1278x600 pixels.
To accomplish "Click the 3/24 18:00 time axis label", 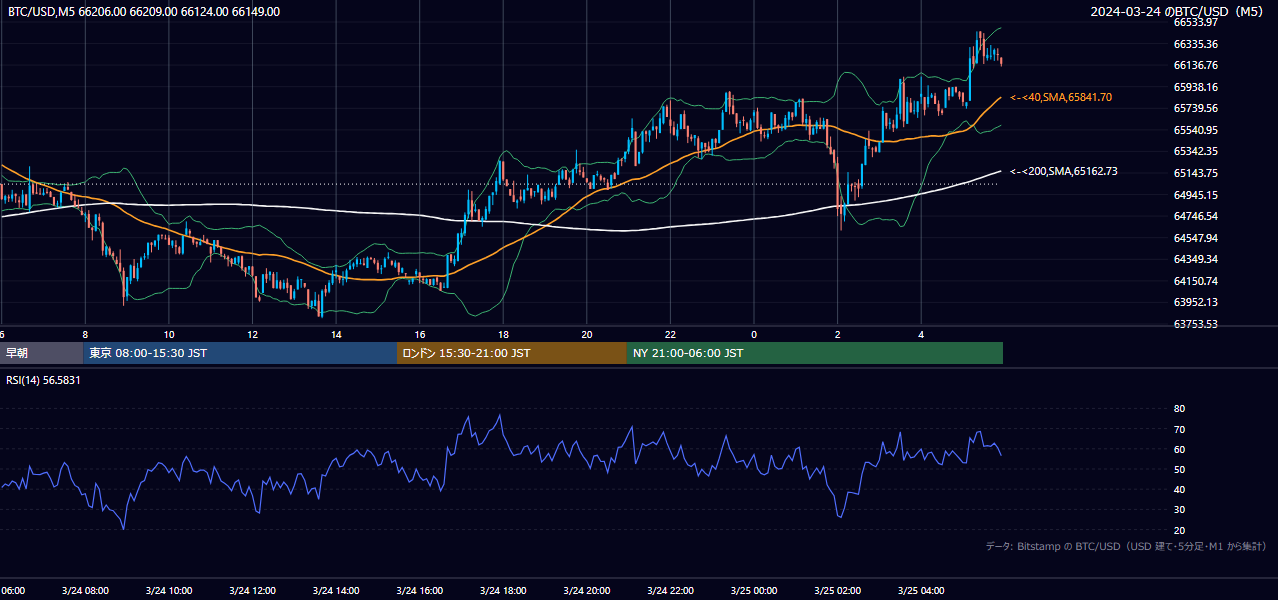I will (x=502, y=591).
